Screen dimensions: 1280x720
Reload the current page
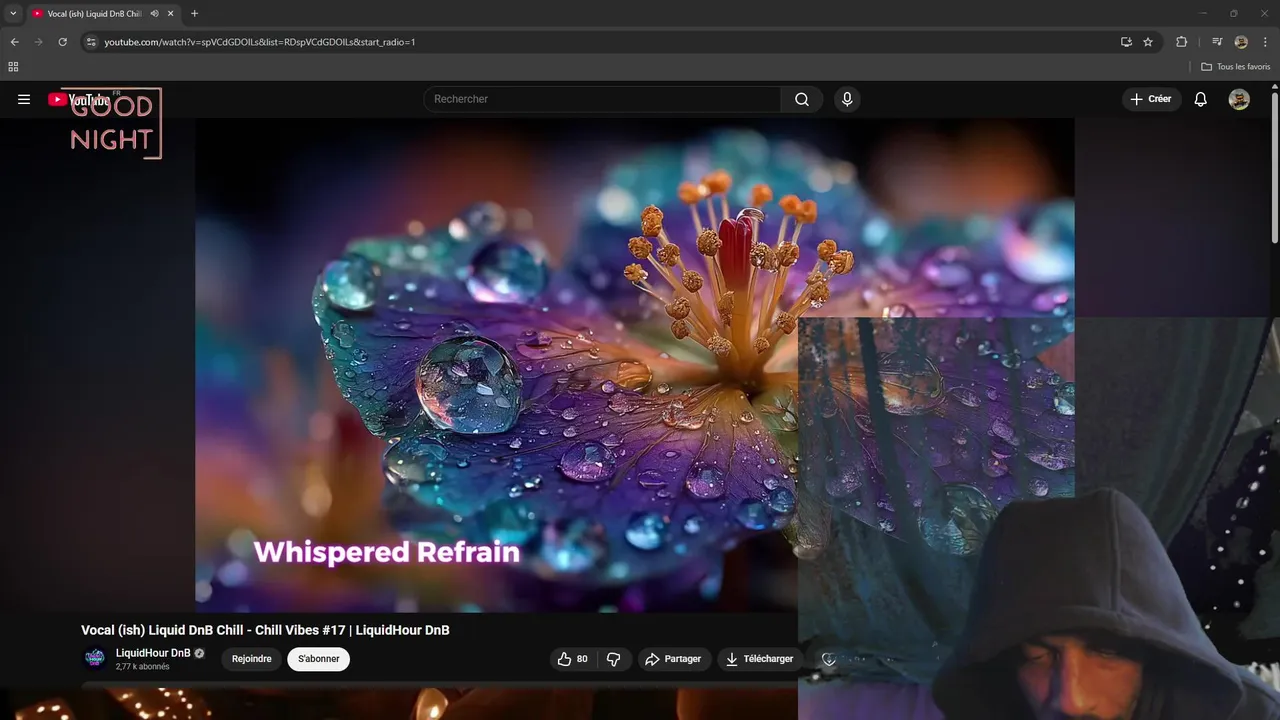(62, 42)
